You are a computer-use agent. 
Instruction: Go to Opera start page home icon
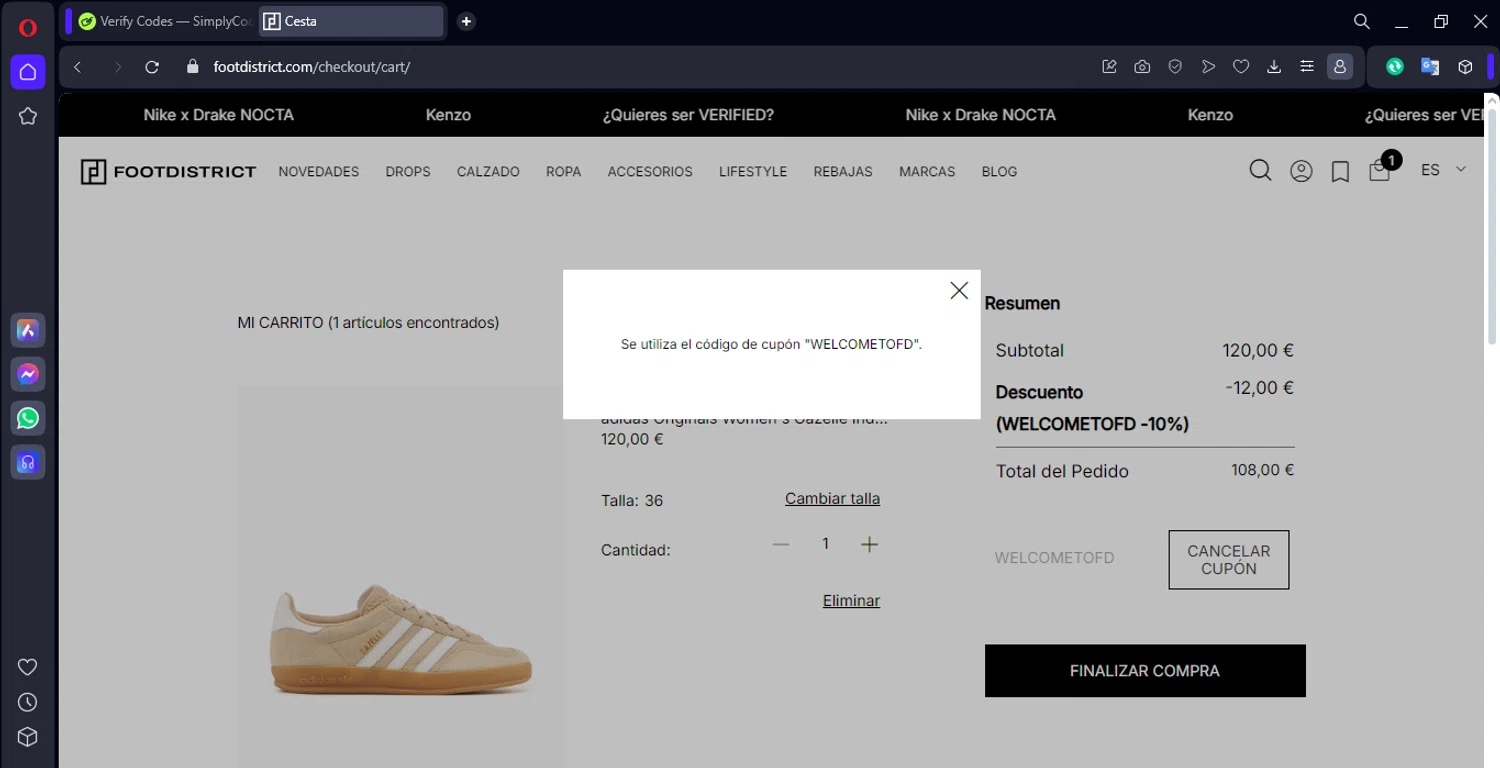[x=28, y=72]
